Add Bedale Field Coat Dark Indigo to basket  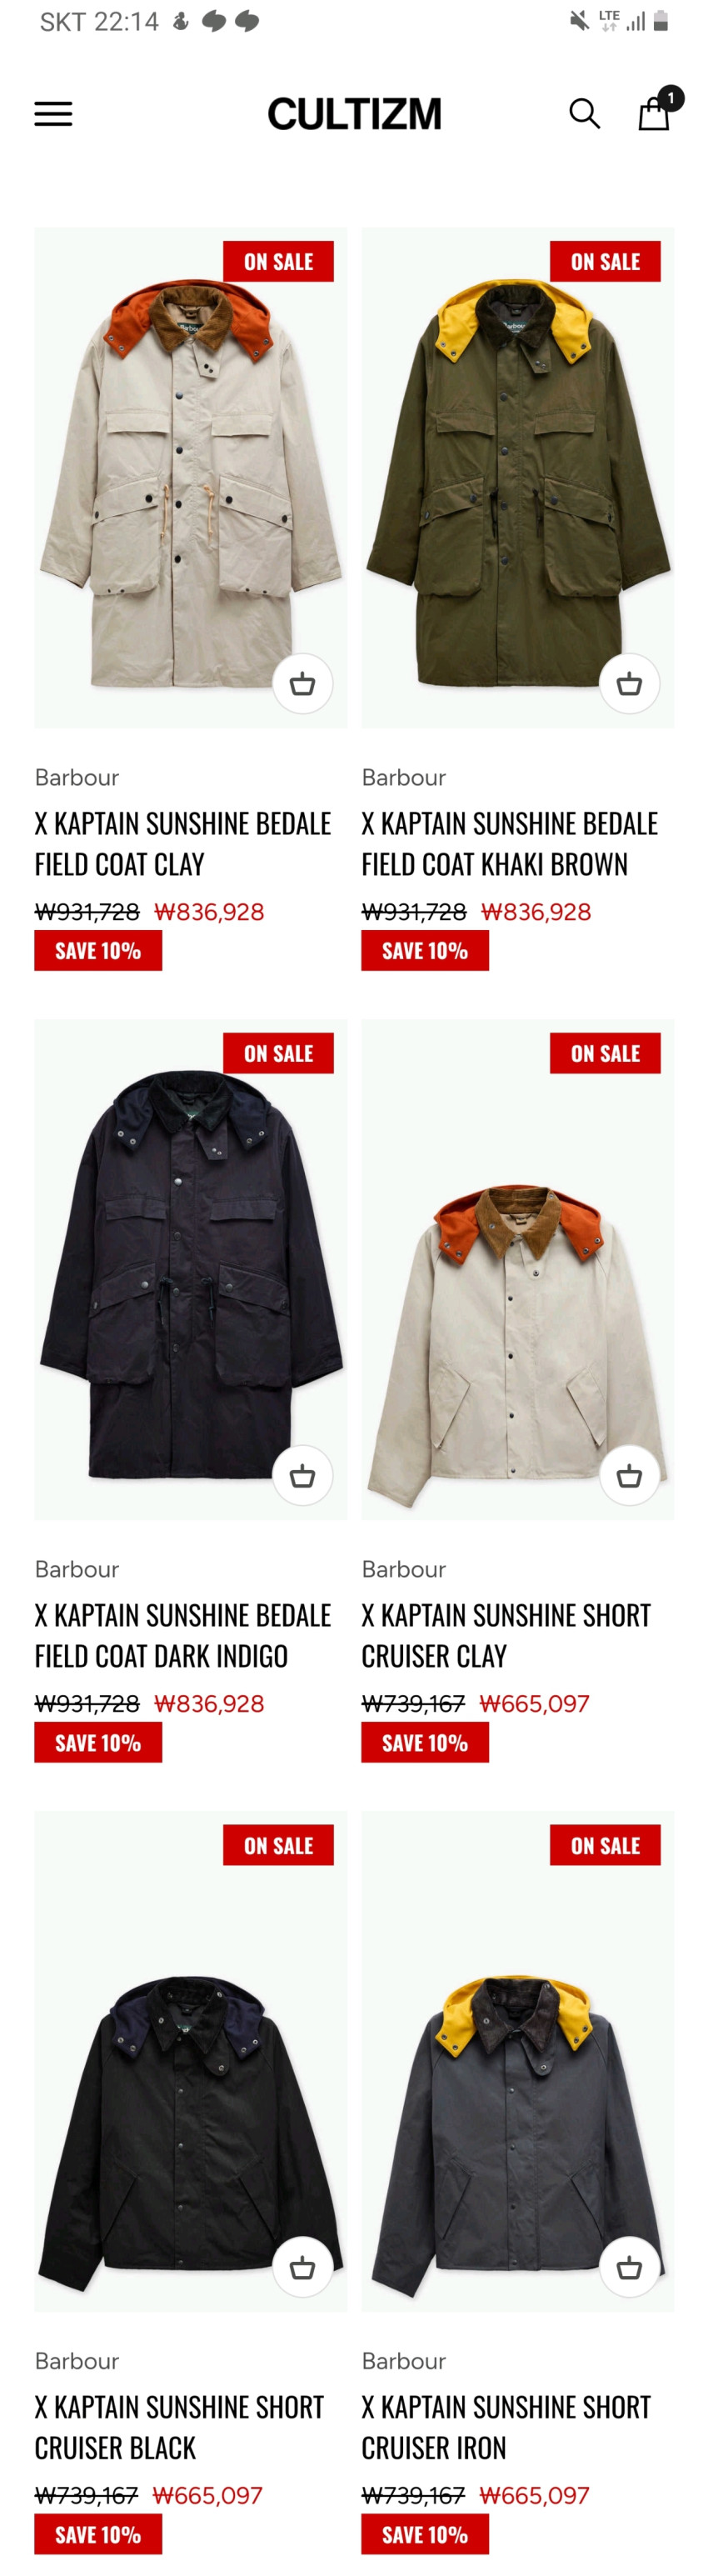(x=302, y=1475)
